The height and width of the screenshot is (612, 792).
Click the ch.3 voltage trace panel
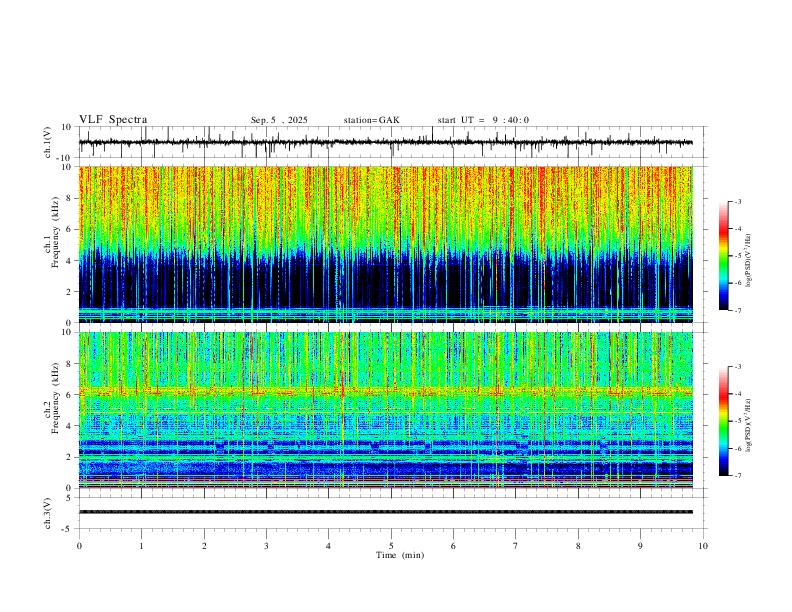[x=393, y=513]
